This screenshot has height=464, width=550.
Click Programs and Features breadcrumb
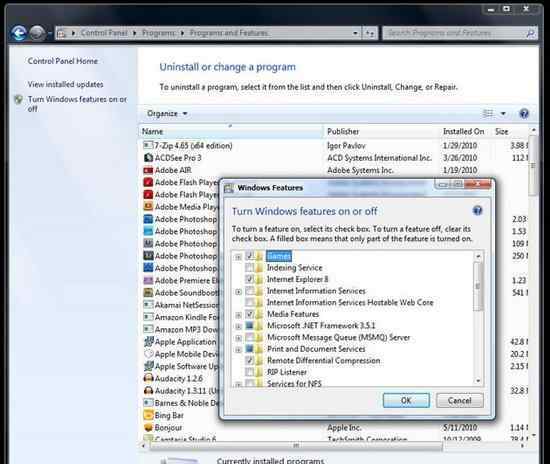point(229,33)
